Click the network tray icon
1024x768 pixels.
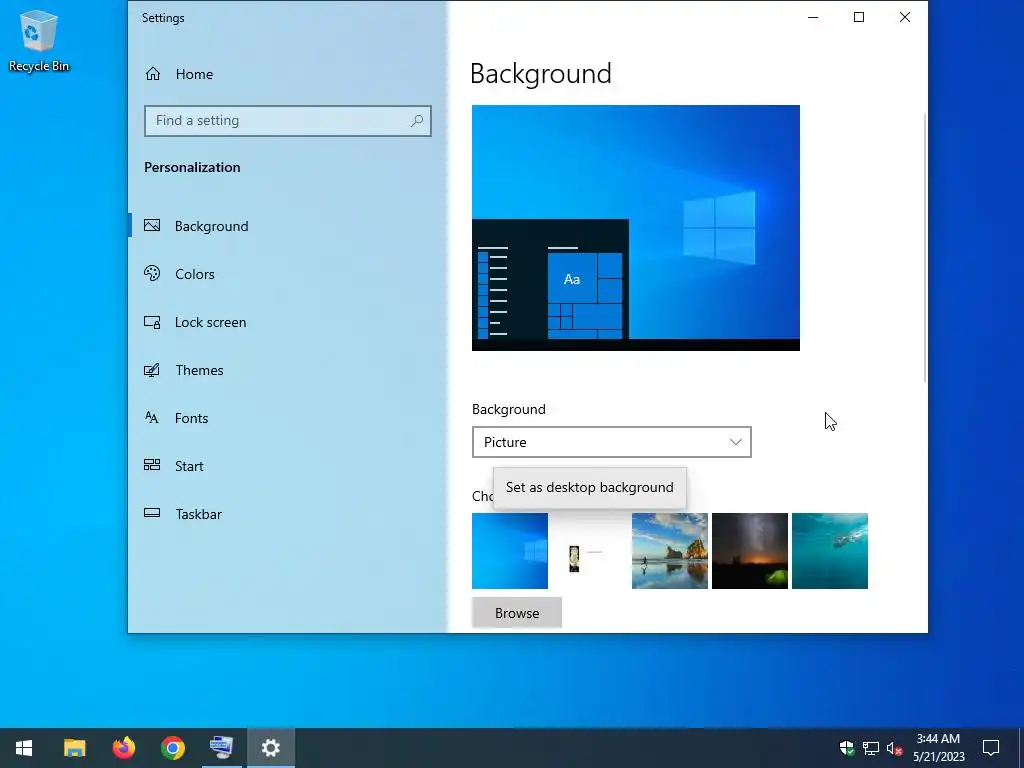(871, 748)
